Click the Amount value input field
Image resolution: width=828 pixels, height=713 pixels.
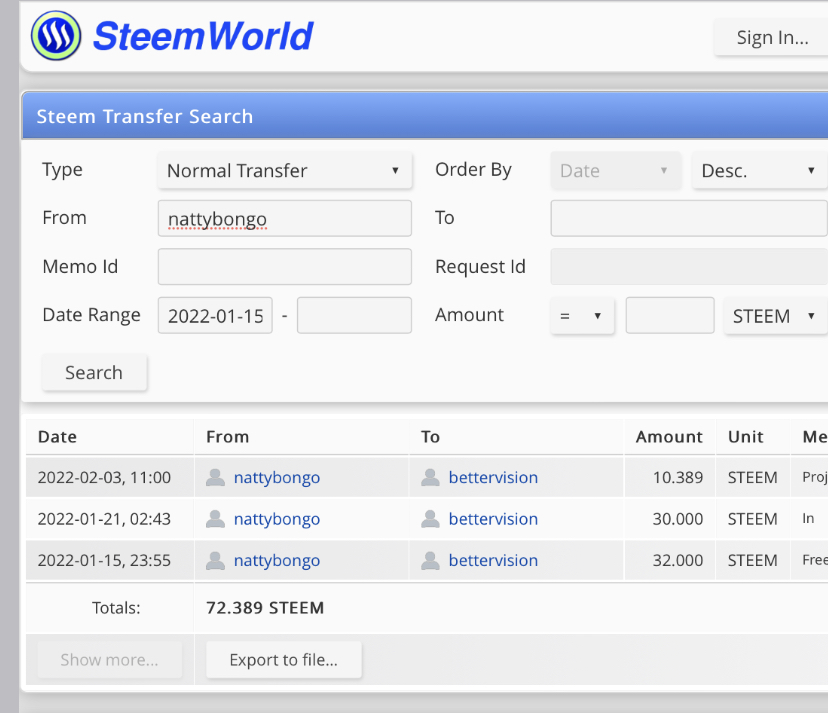pyautogui.click(x=670, y=315)
